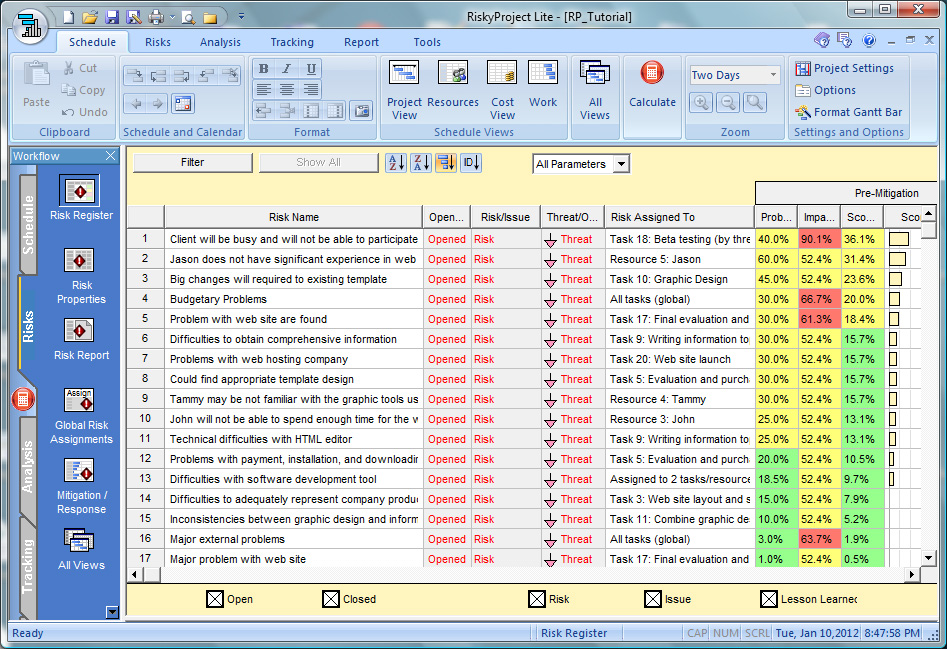Open Global Risk Assignments view
The height and width of the screenshot is (649, 947).
(79, 401)
